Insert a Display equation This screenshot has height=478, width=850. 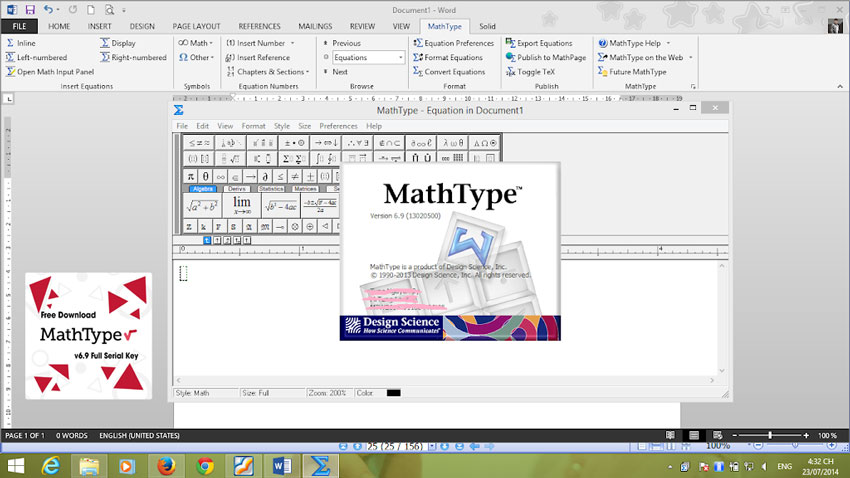click(118, 43)
